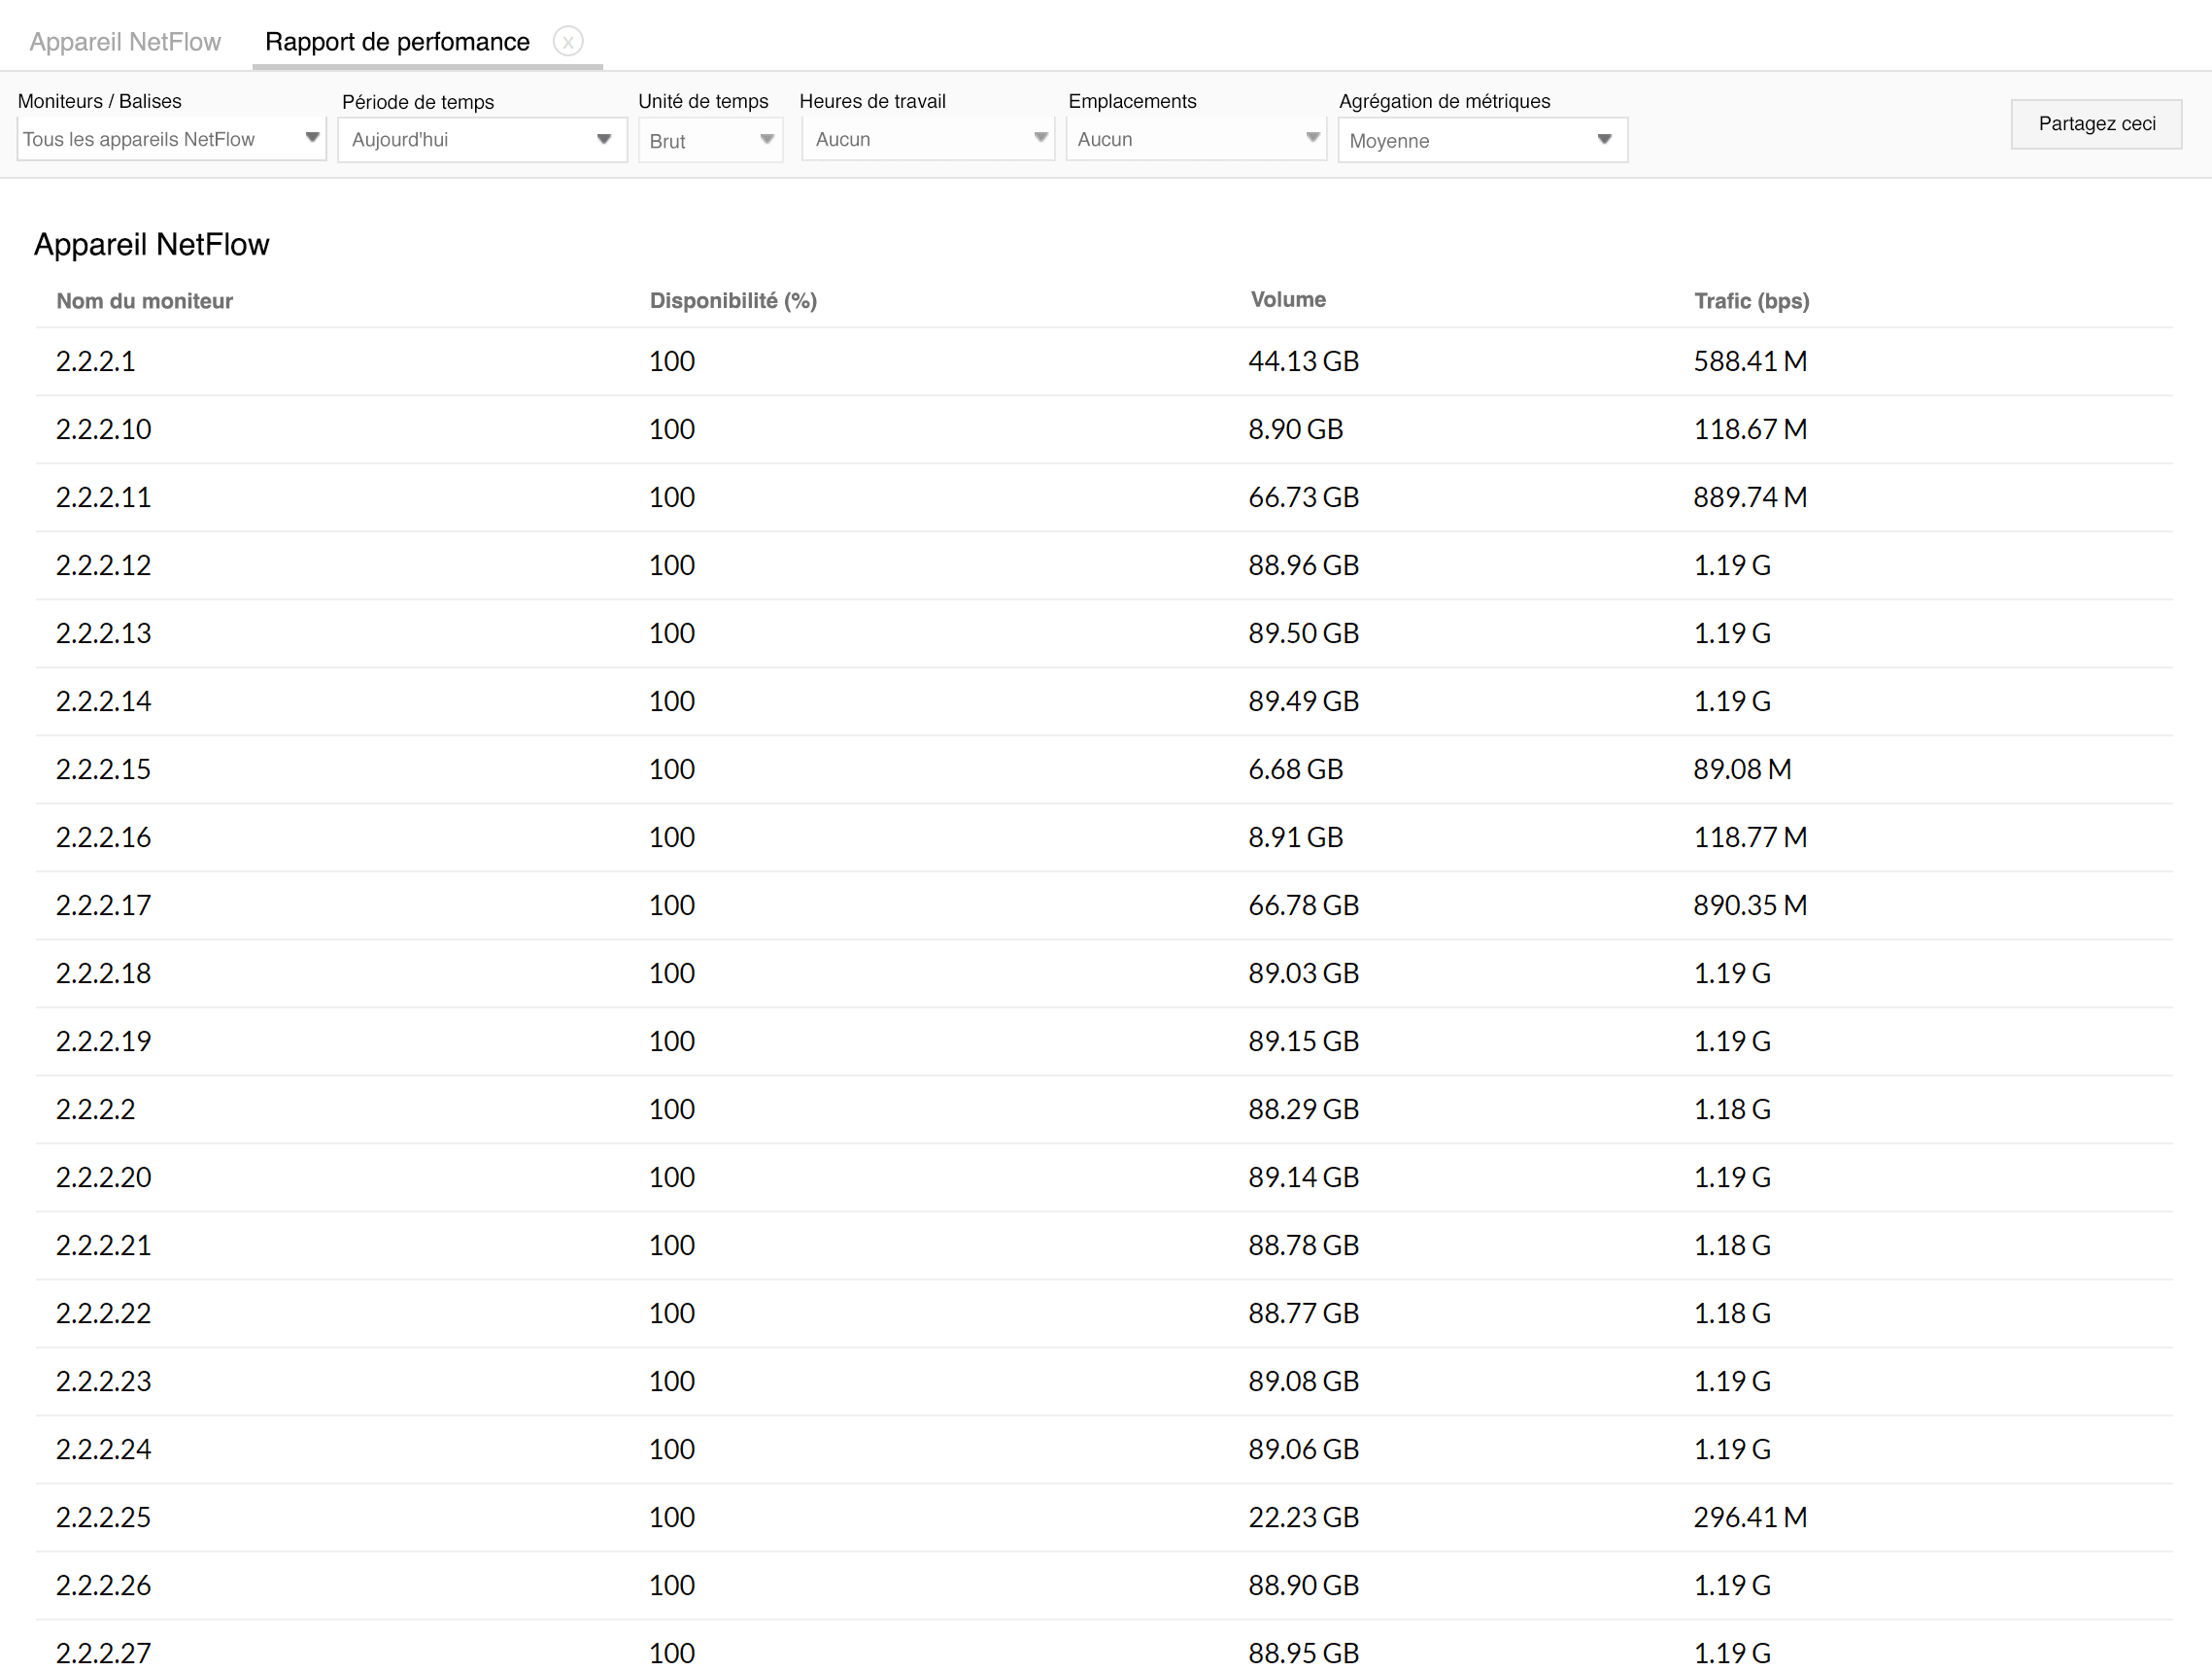Select monitor 2.2.2.15 from the table
Screen dimensions: 2212x1671
[x=103, y=769]
